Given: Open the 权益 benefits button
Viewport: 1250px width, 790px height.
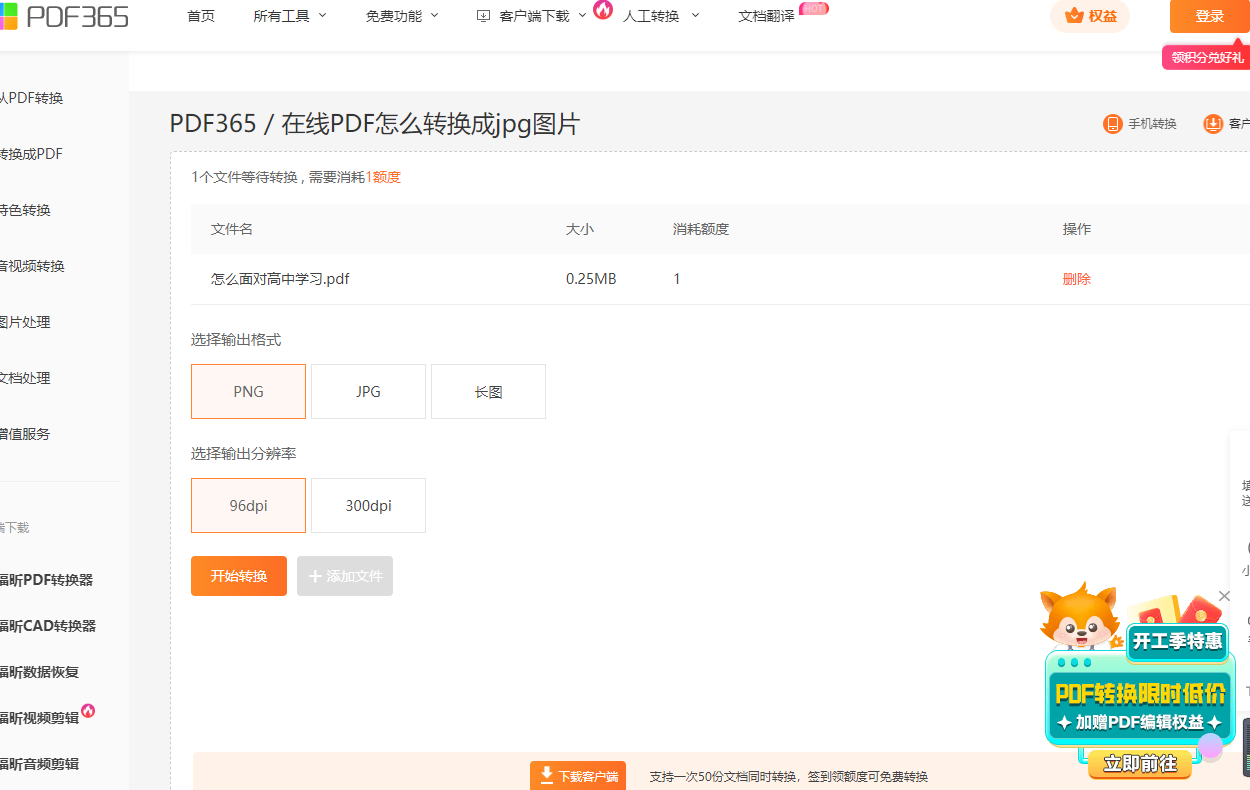Looking at the screenshot, I should pyautogui.click(x=1090, y=16).
